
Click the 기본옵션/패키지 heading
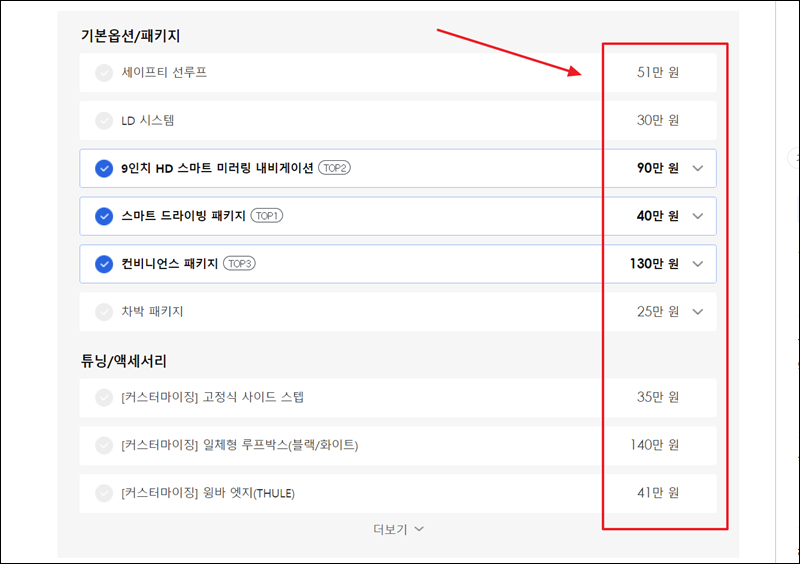130,36
